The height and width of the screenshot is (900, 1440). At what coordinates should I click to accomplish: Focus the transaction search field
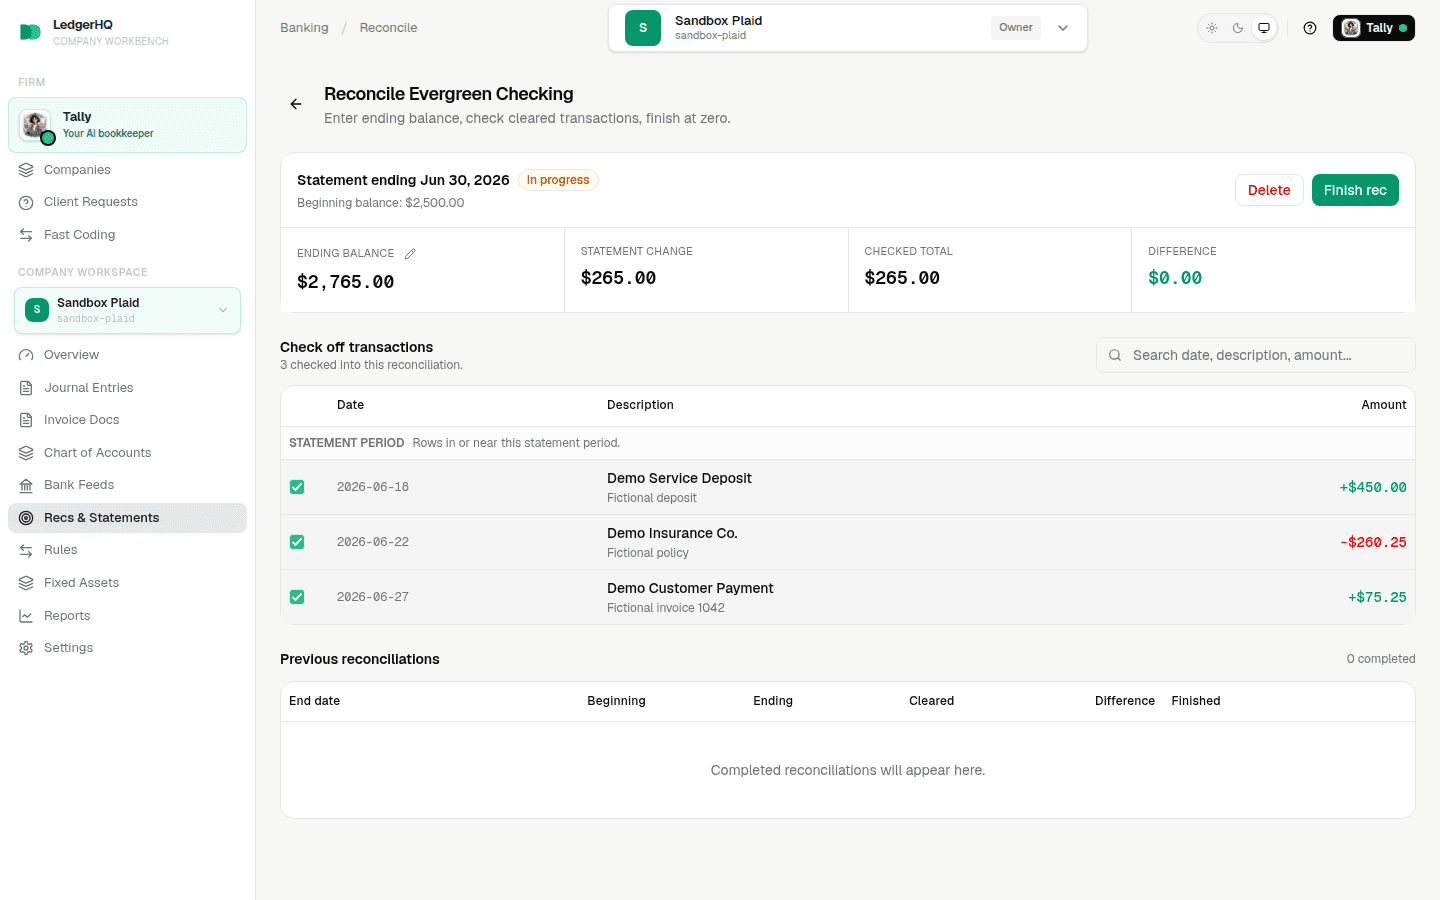pos(1256,355)
